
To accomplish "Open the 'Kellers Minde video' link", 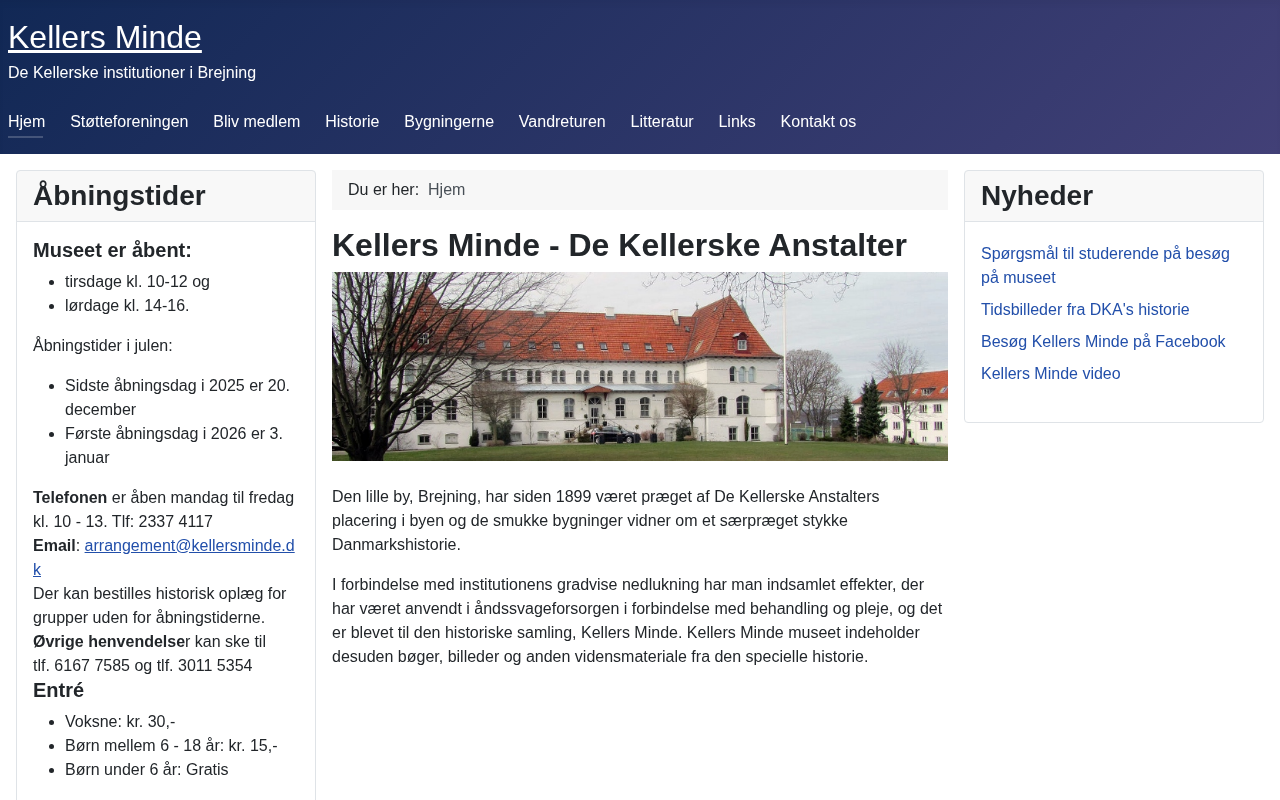I will [1051, 374].
